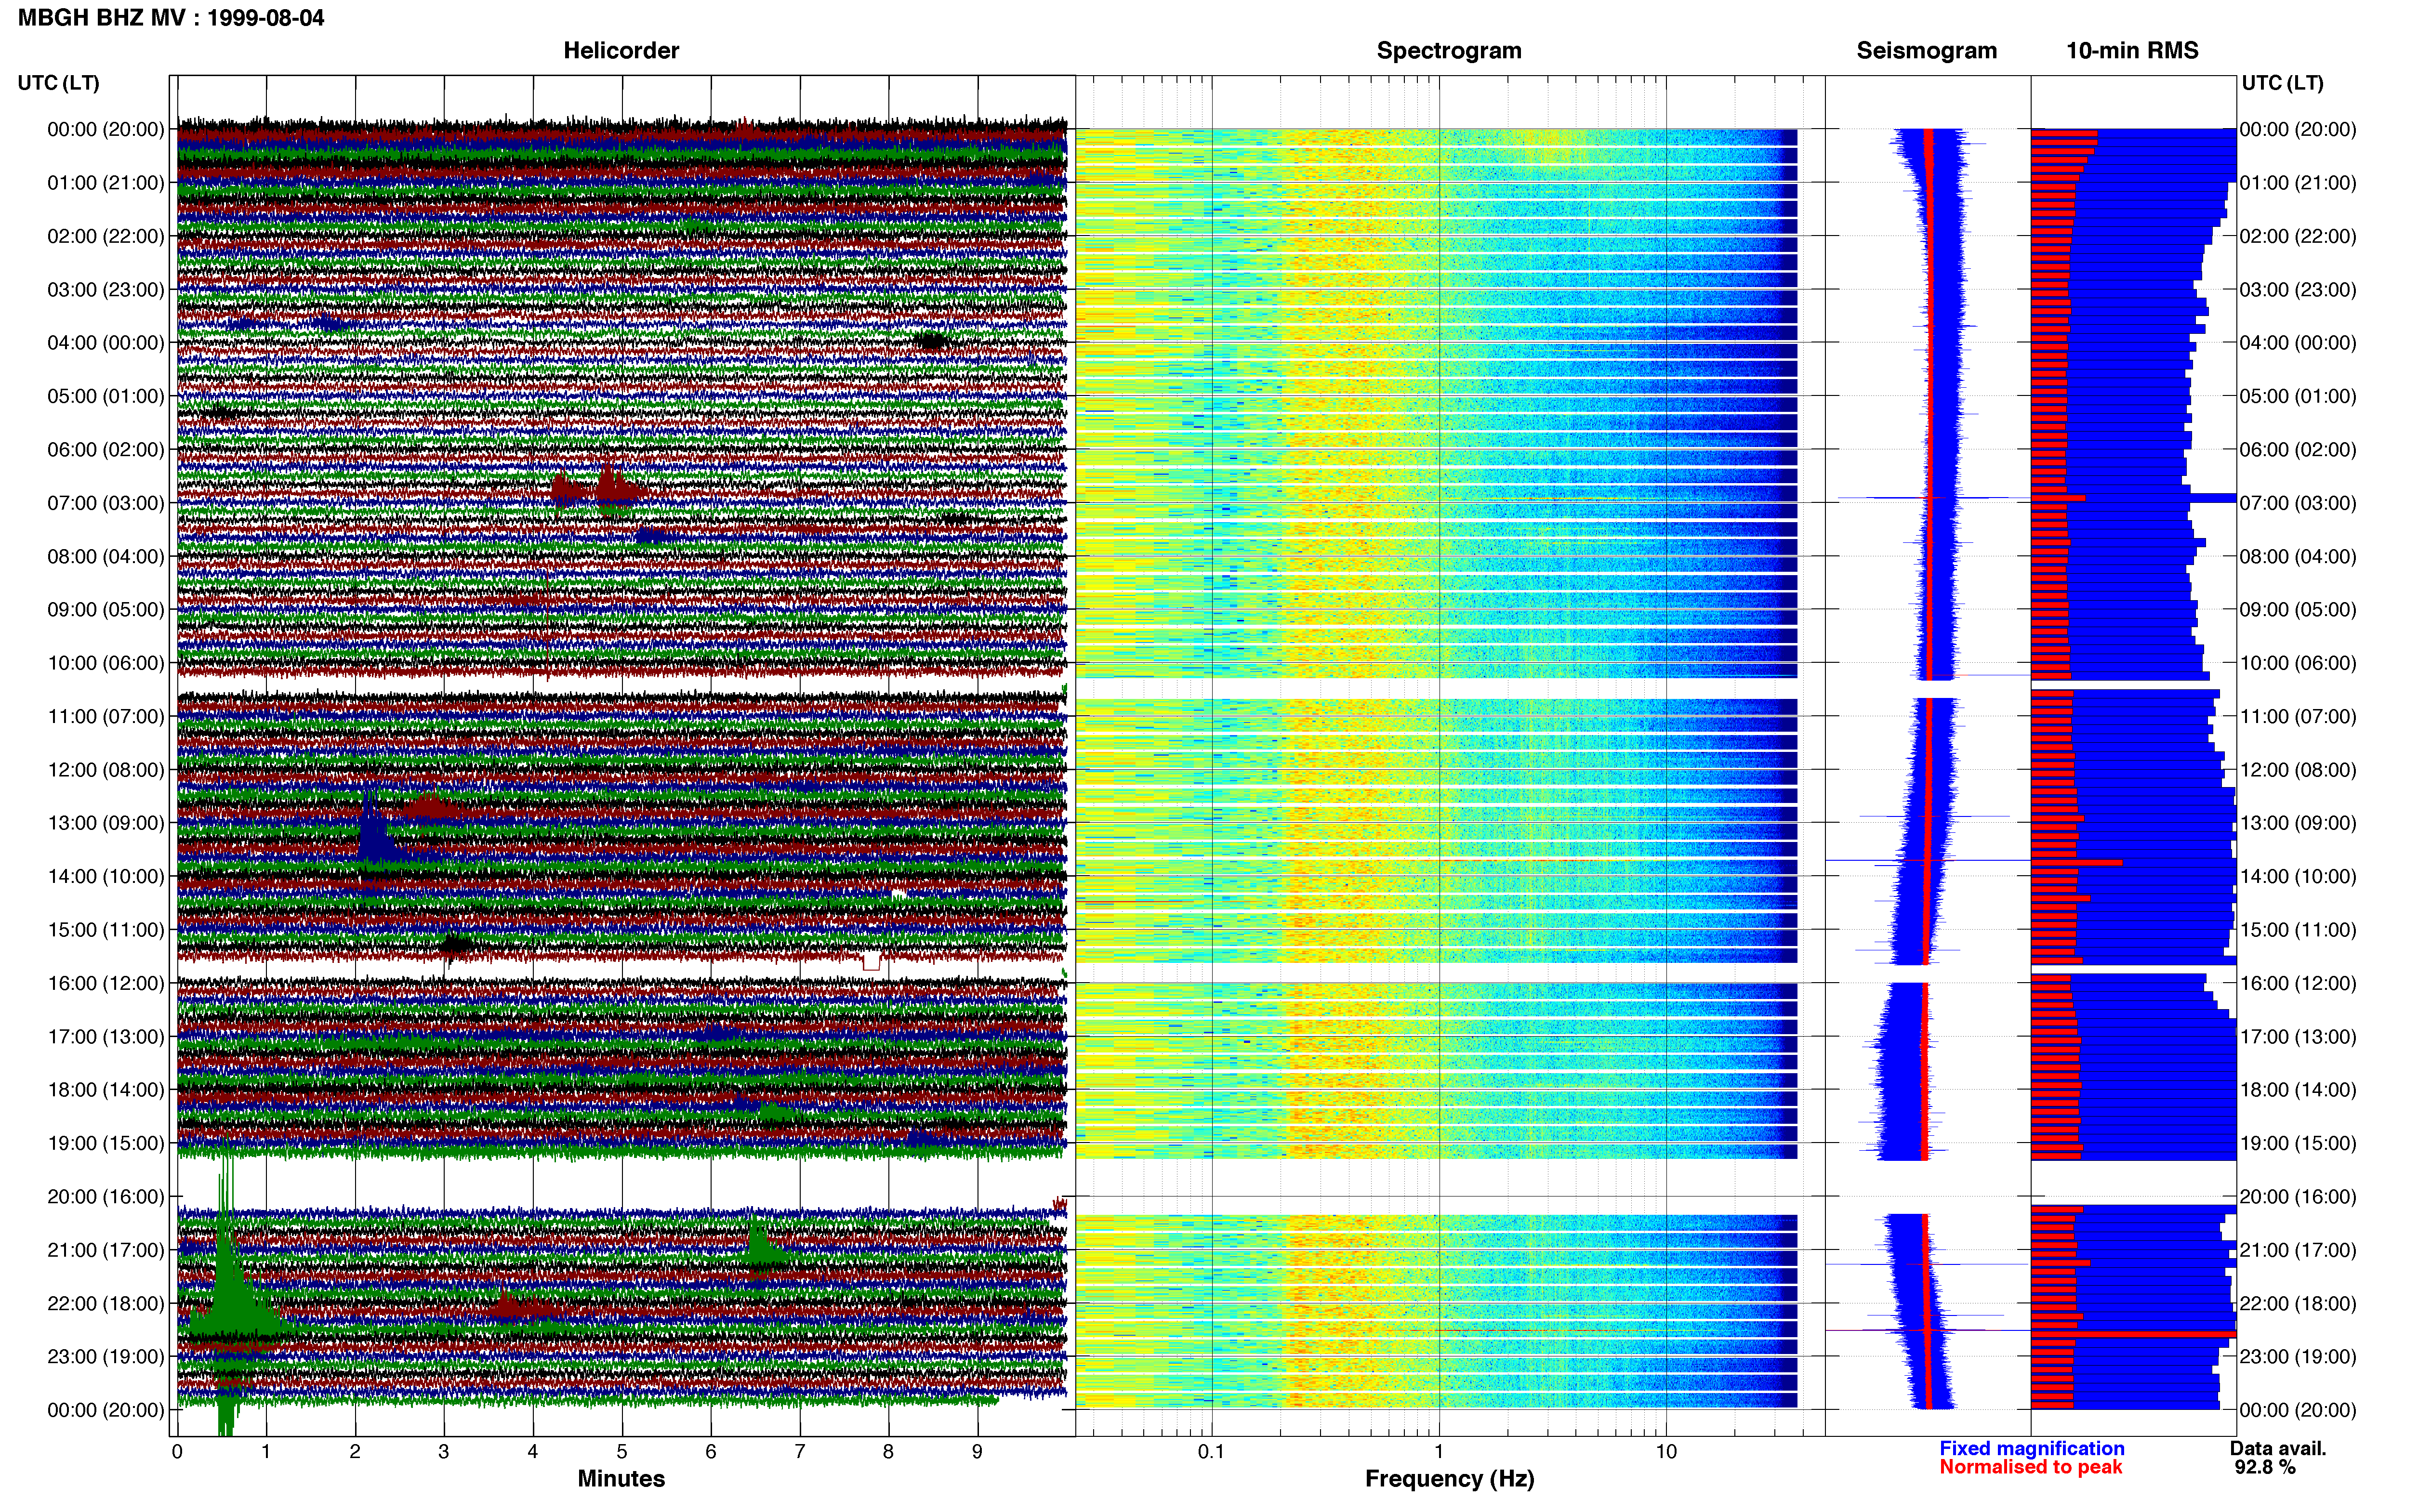Click the 1 Hz frequency tick label

[1439, 1451]
